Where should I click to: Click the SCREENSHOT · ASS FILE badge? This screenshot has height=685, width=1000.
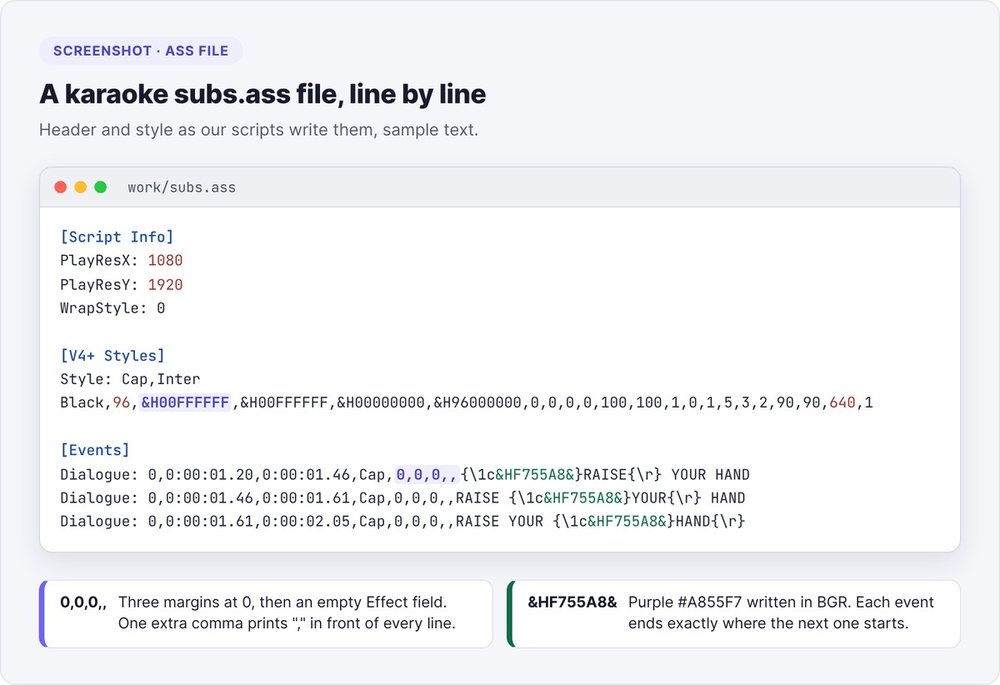pyautogui.click(x=141, y=51)
